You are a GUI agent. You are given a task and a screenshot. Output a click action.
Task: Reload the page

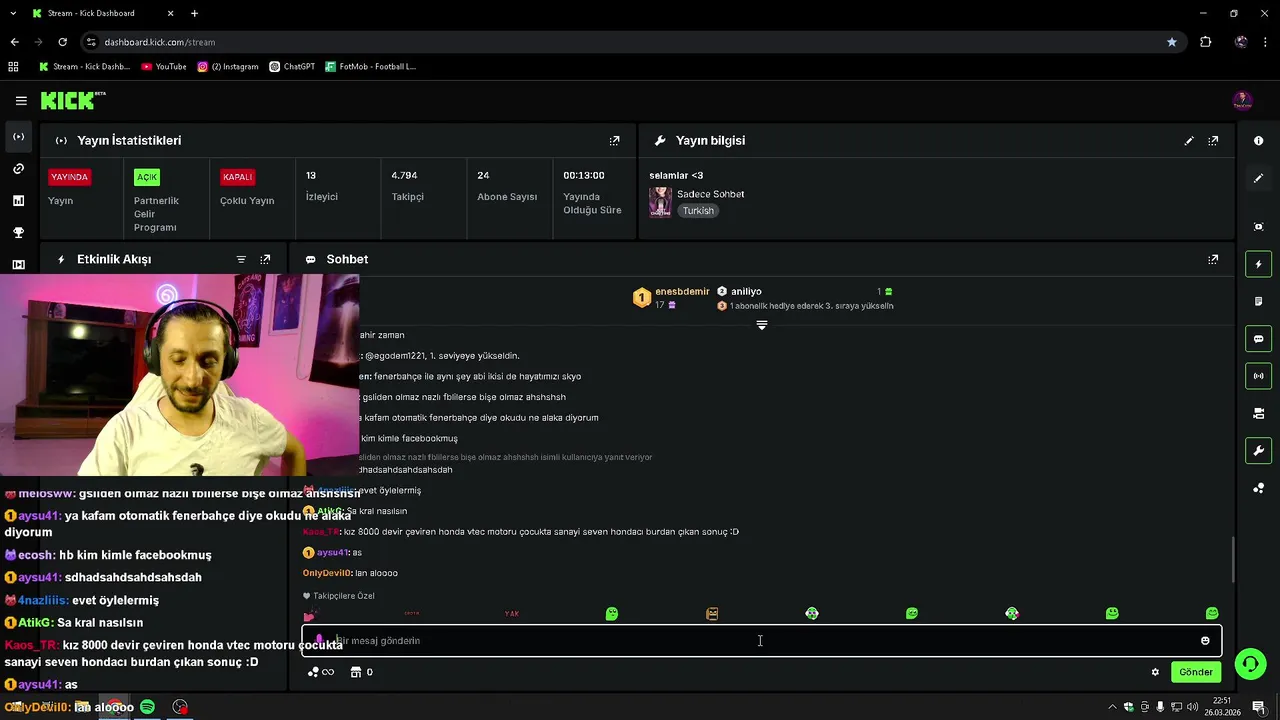click(62, 42)
